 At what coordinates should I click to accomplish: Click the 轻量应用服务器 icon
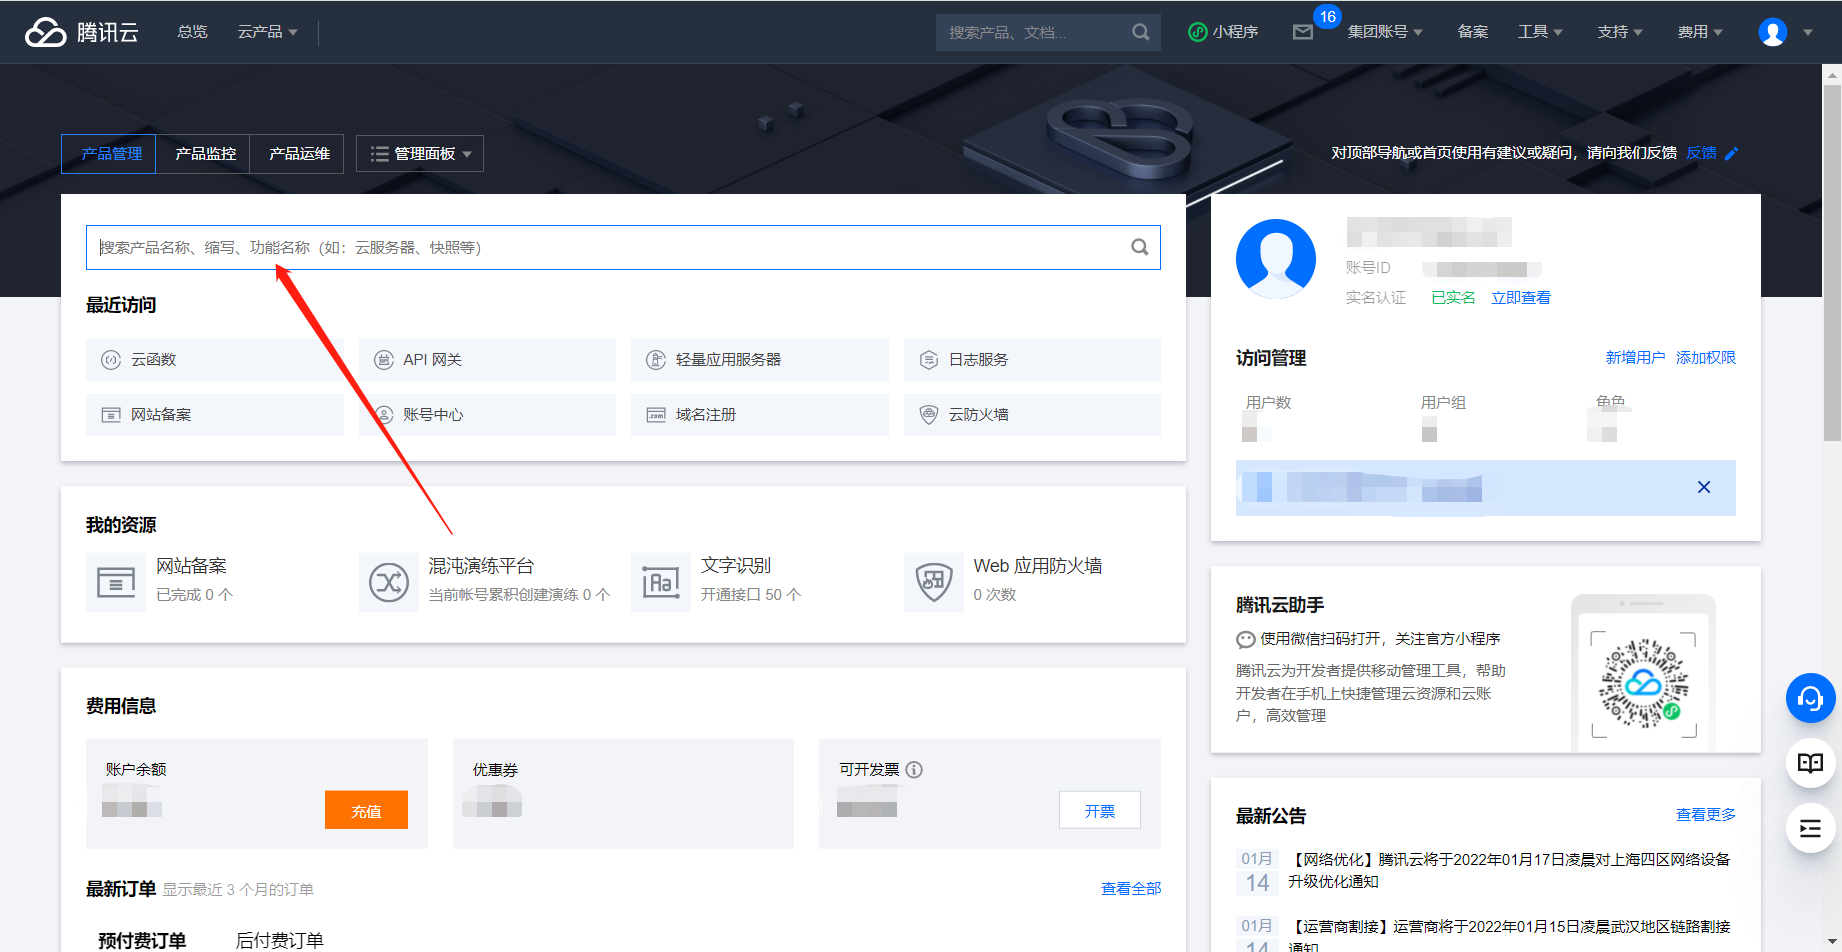pyautogui.click(x=656, y=359)
